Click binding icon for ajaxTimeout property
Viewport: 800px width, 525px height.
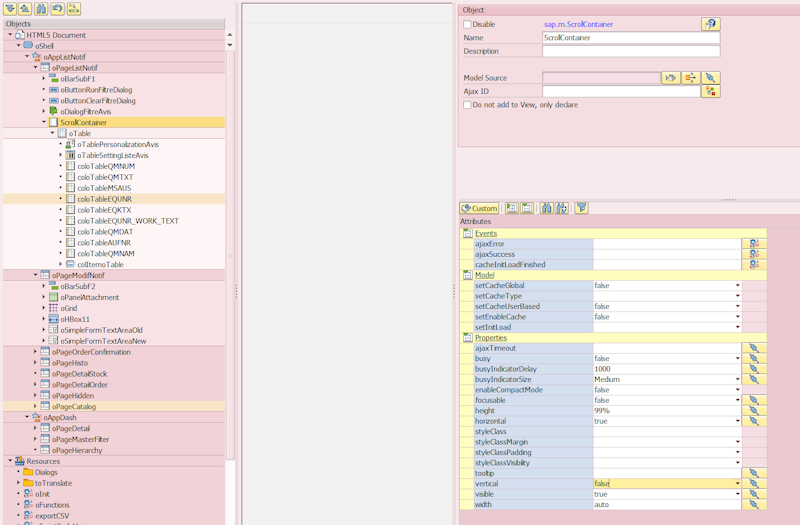click(x=754, y=348)
